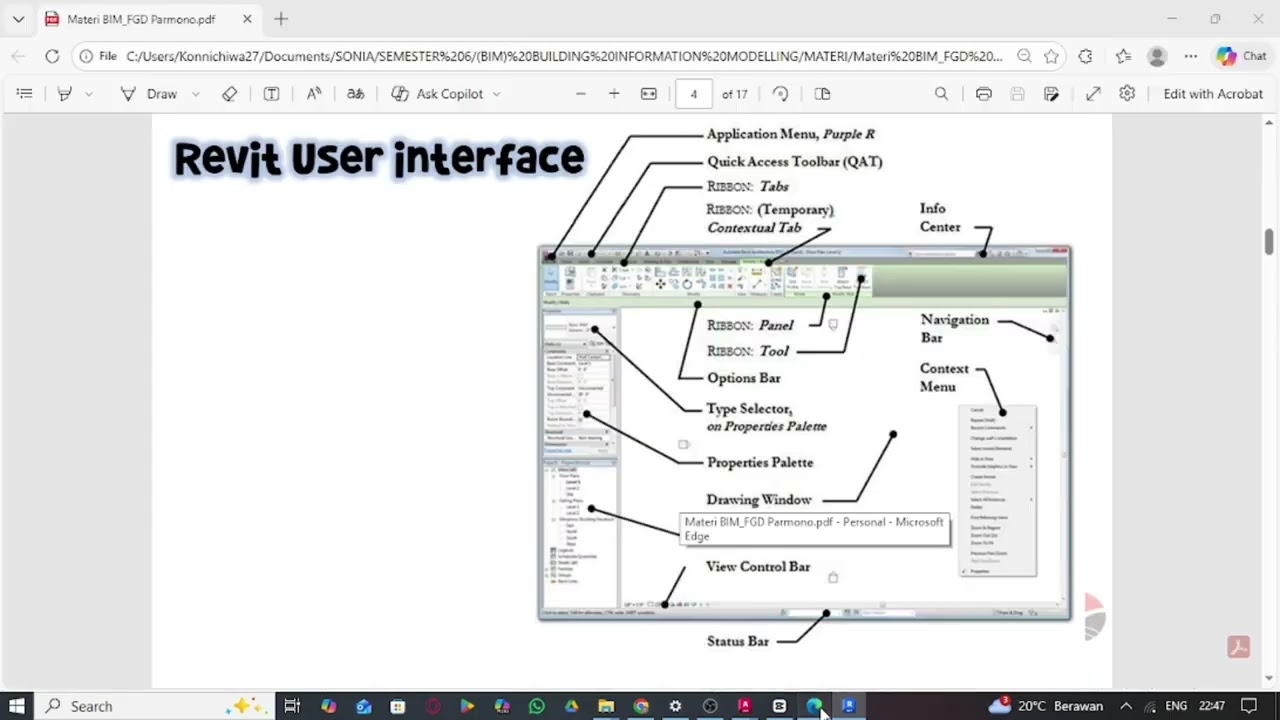
Task: Select the Highlight pen tool
Action: point(65,94)
